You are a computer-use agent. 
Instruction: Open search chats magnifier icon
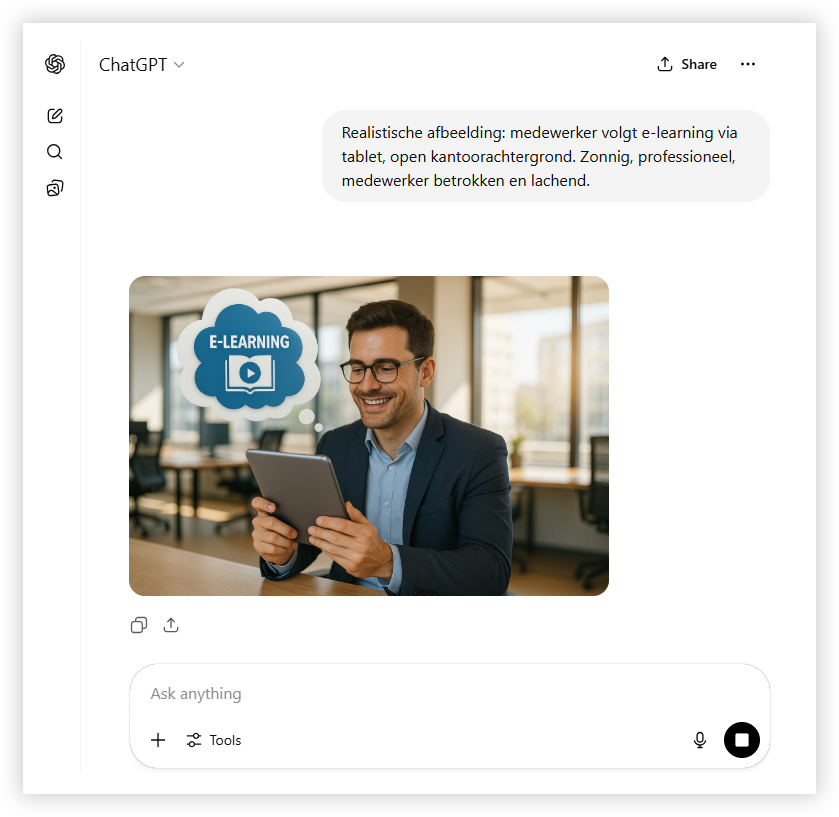pyautogui.click(x=55, y=152)
